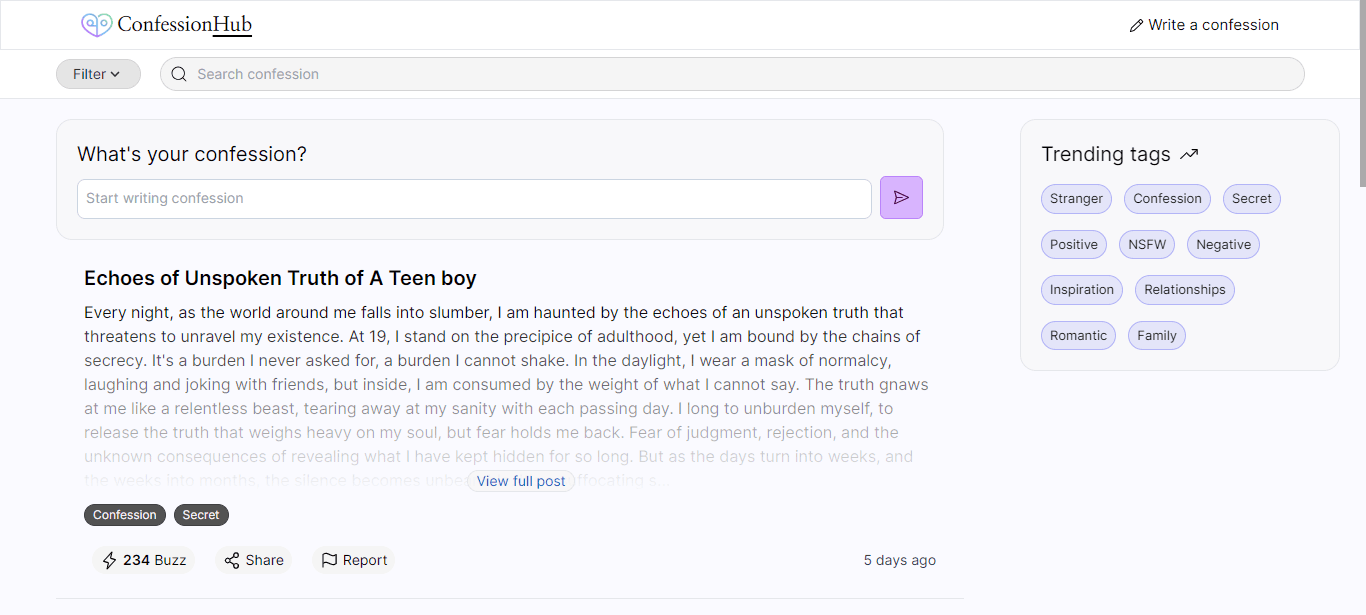Click the lightning bolt Buzz icon
This screenshot has width=1366, height=615.
[110, 560]
